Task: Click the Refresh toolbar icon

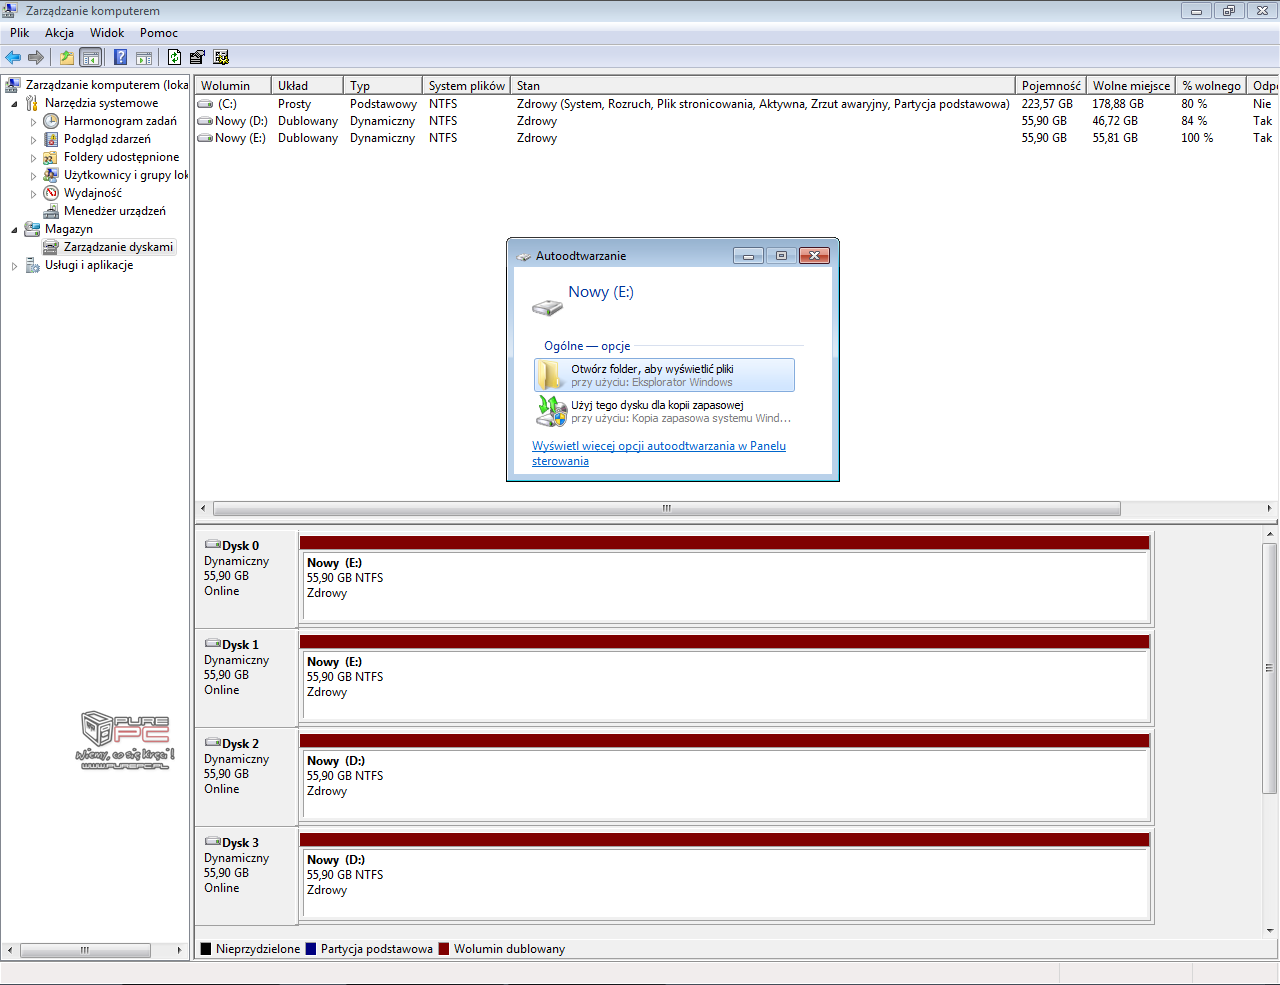Action: coord(174,57)
